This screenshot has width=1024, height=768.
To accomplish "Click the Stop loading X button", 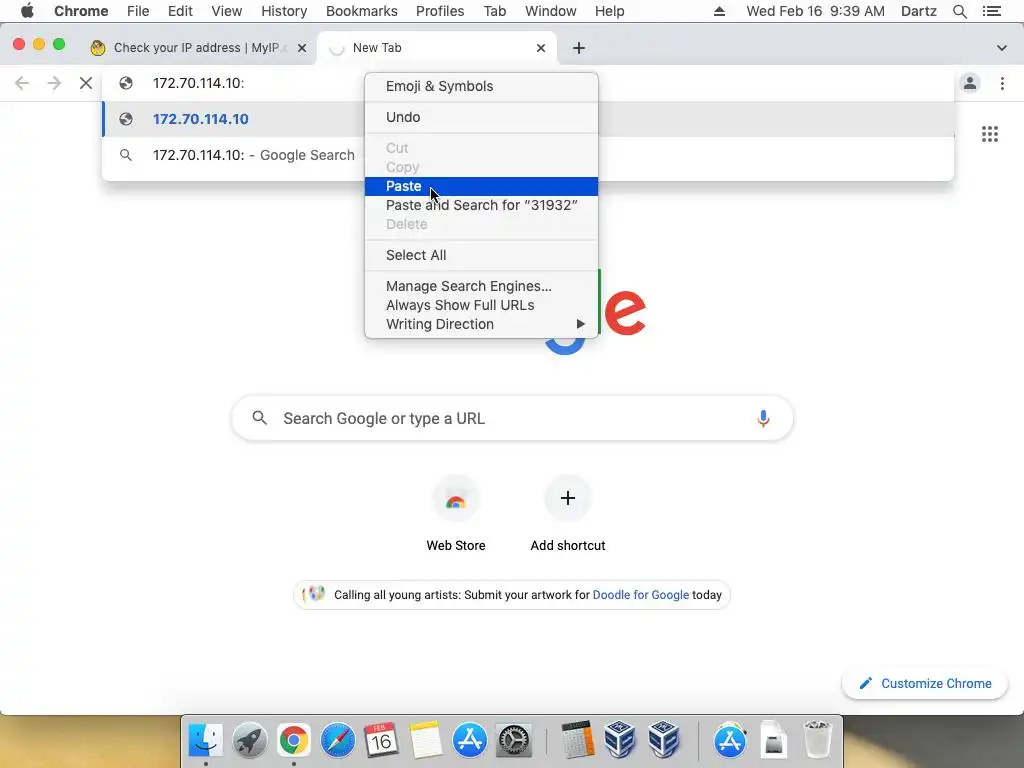I will tap(86, 83).
